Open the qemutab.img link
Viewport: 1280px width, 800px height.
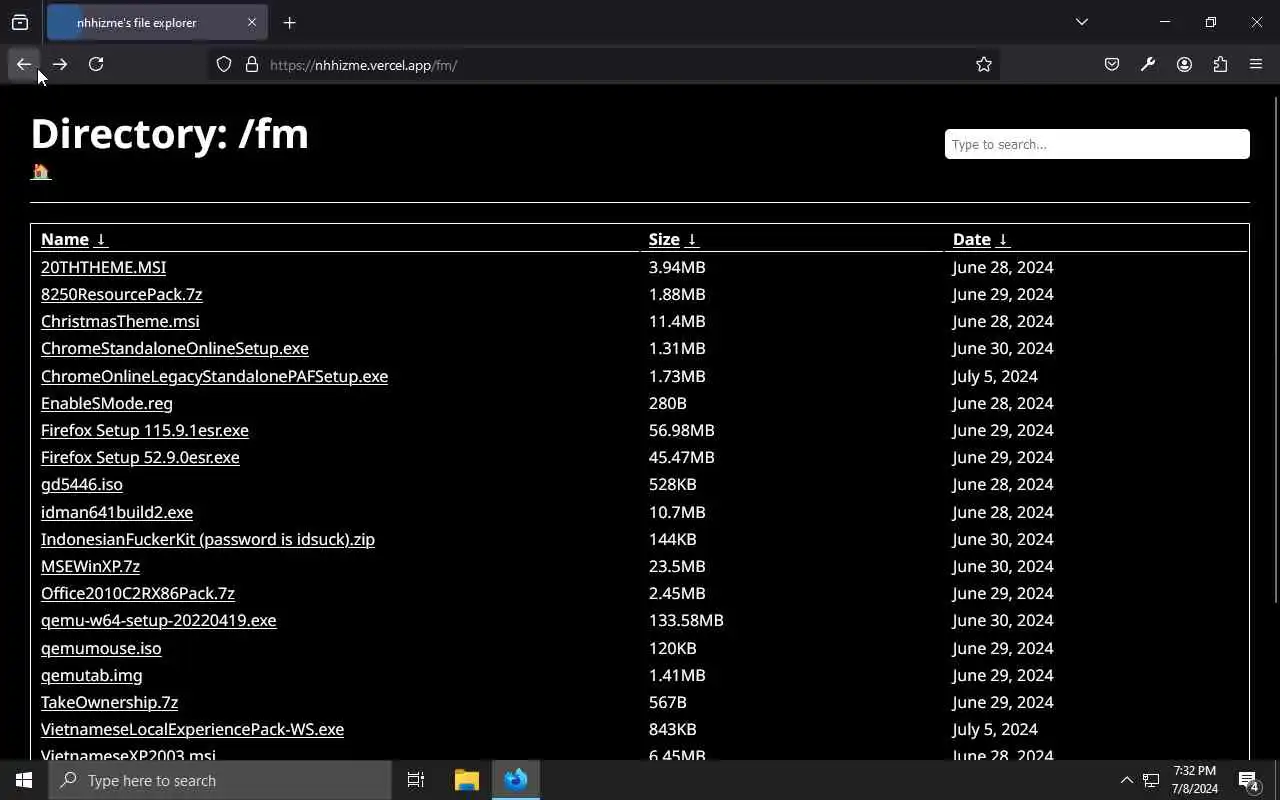tap(91, 675)
